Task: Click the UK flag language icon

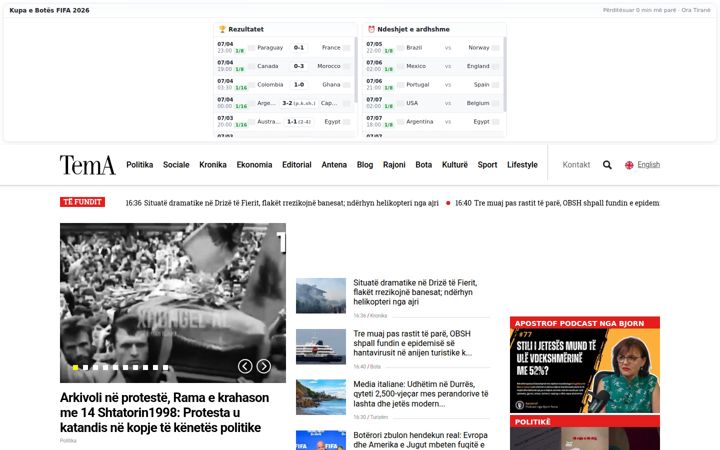Action: coord(629,165)
